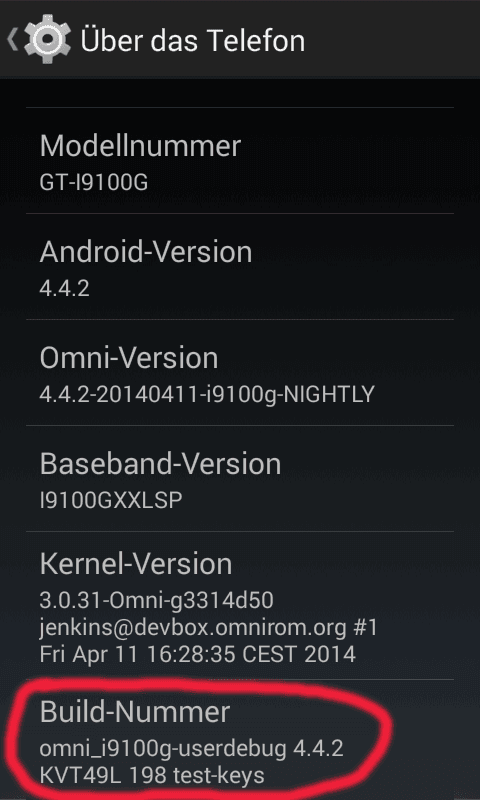480x800 pixels.
Task: Open the Baseband-Version heading
Action: click(161, 464)
